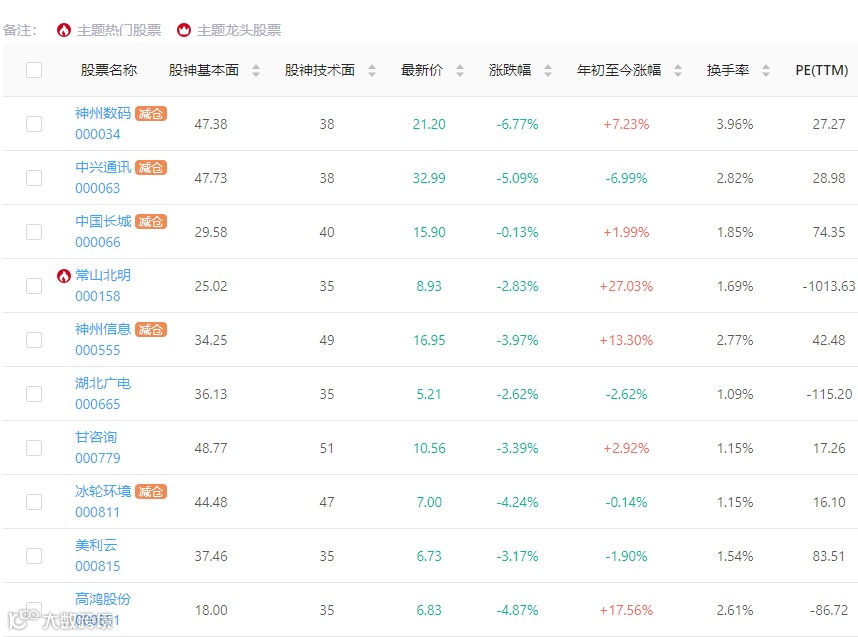Toggle the select-all checkbox in table header
This screenshot has height=637, width=858.
click(x=34, y=70)
